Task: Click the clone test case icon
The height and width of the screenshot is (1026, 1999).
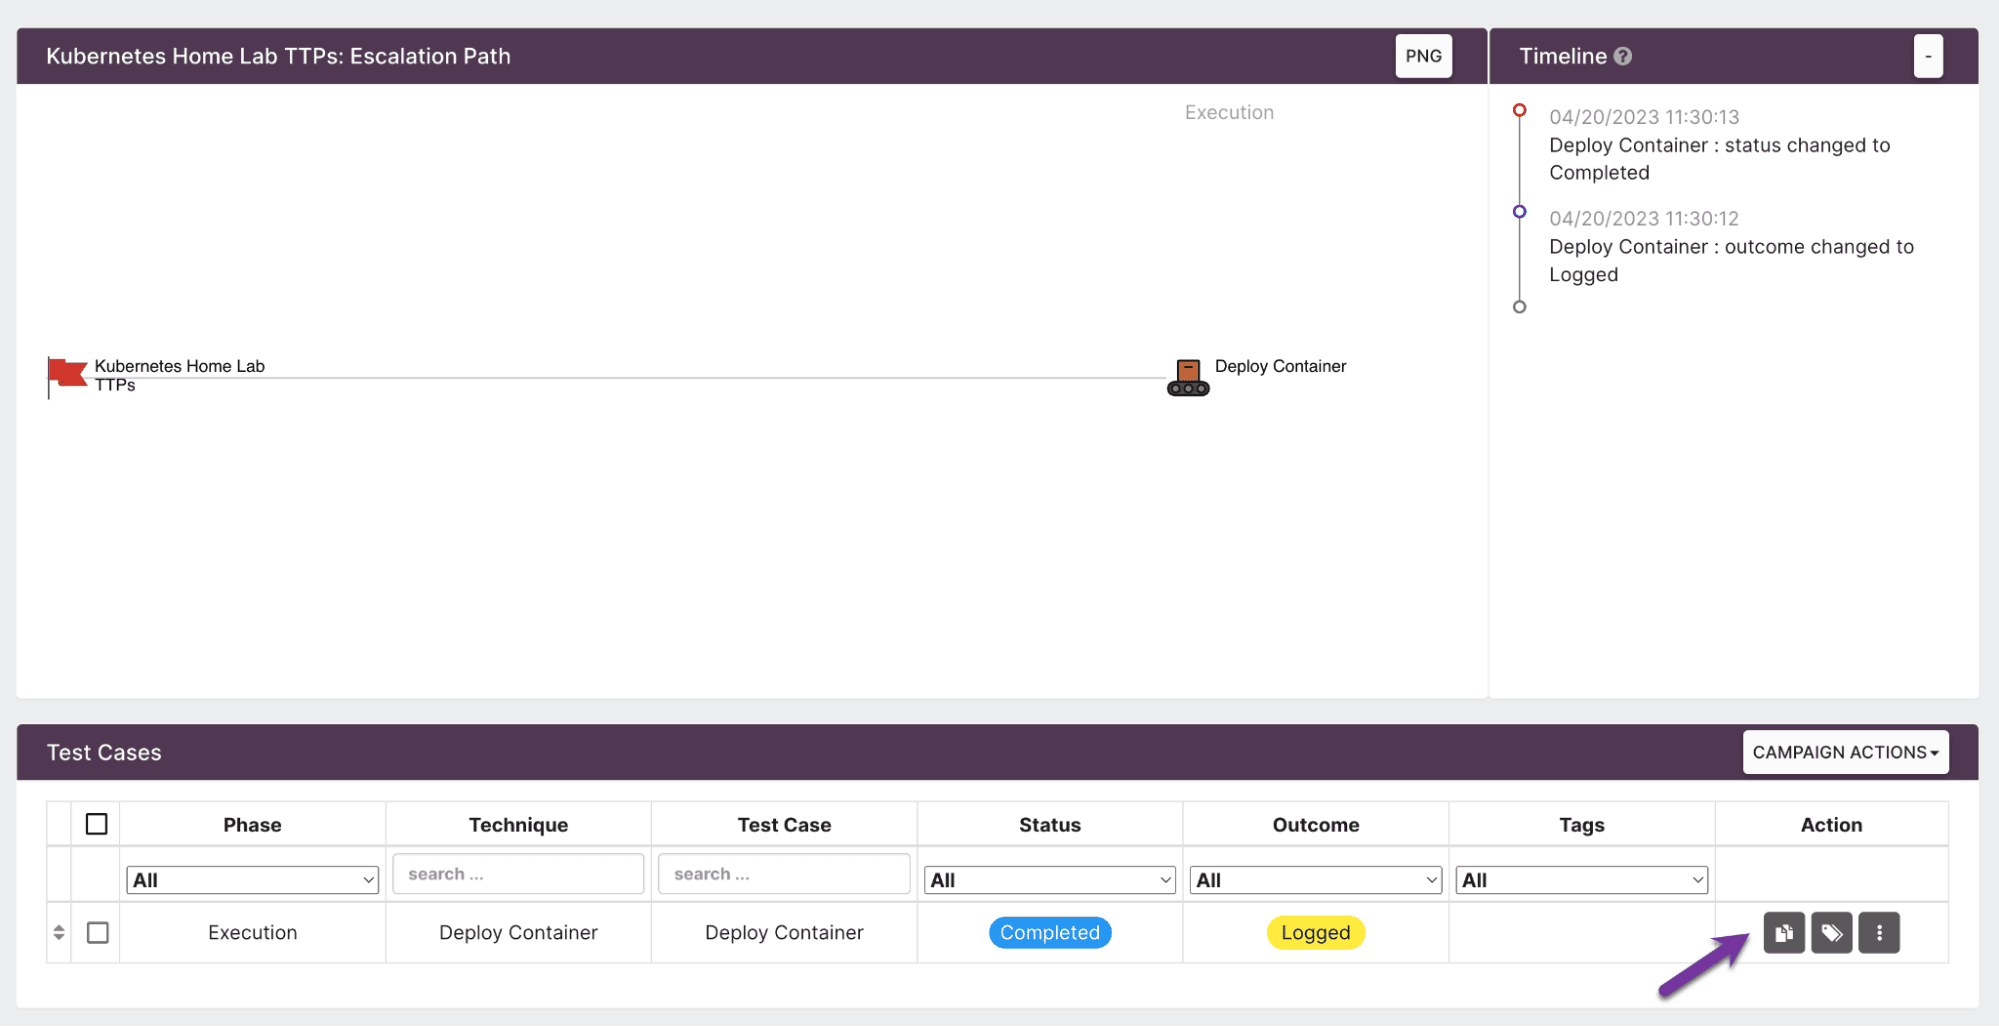Action: coord(1783,933)
